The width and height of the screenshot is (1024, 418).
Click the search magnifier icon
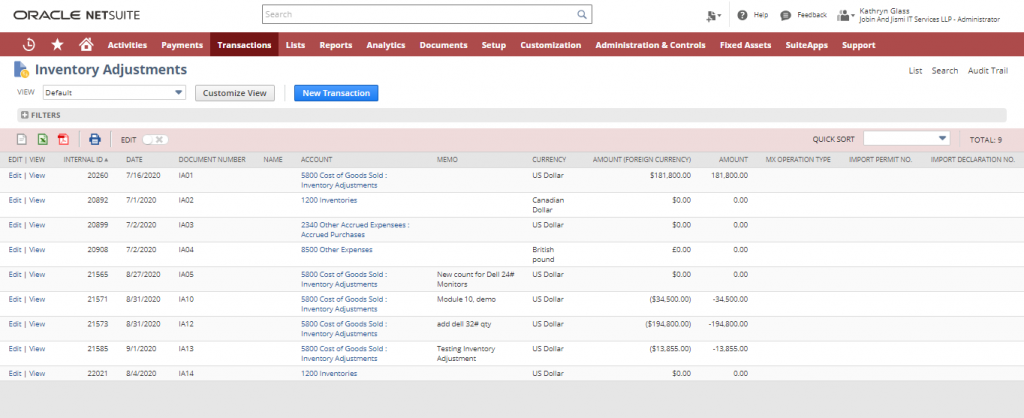582,15
